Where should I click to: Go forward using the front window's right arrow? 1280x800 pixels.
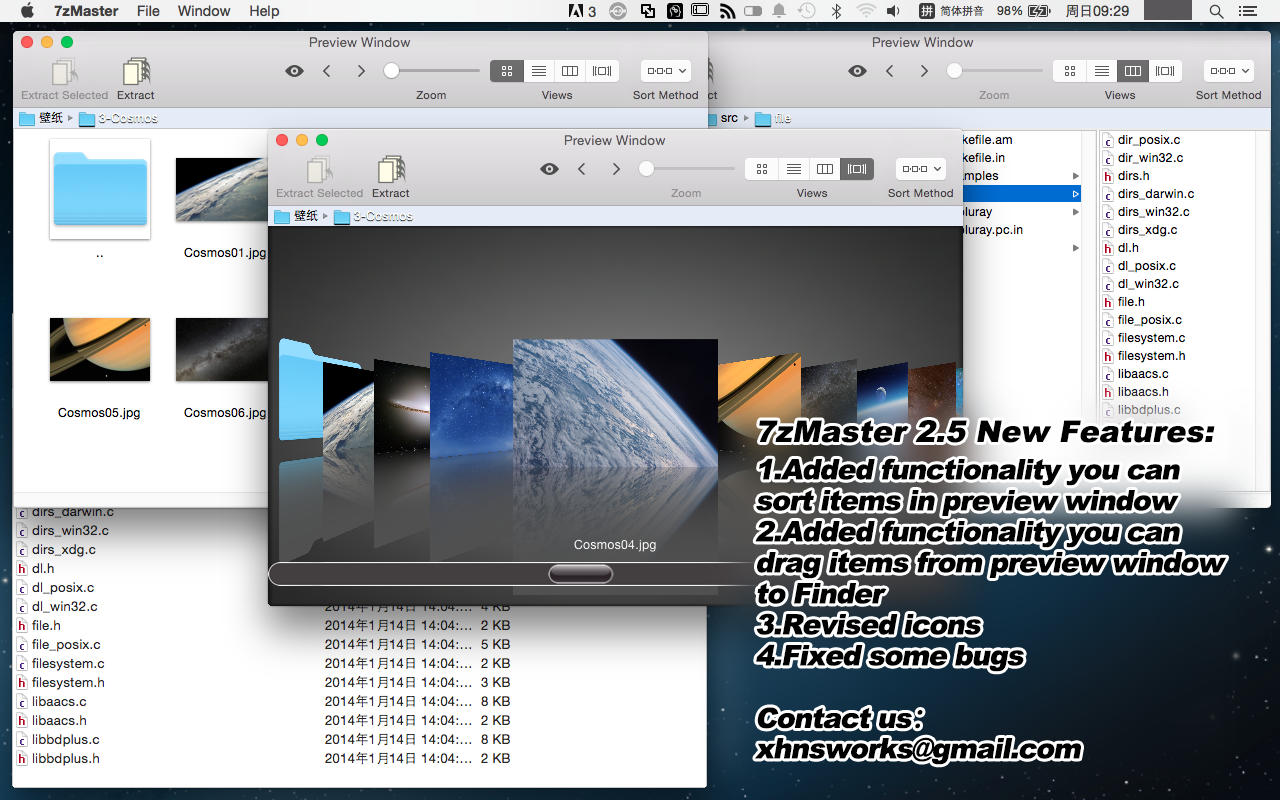tap(616, 169)
